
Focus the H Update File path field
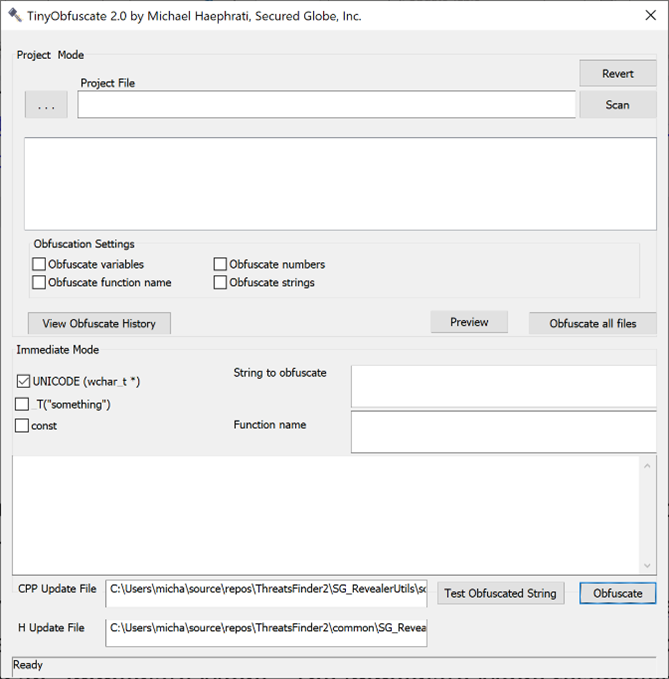266,633
